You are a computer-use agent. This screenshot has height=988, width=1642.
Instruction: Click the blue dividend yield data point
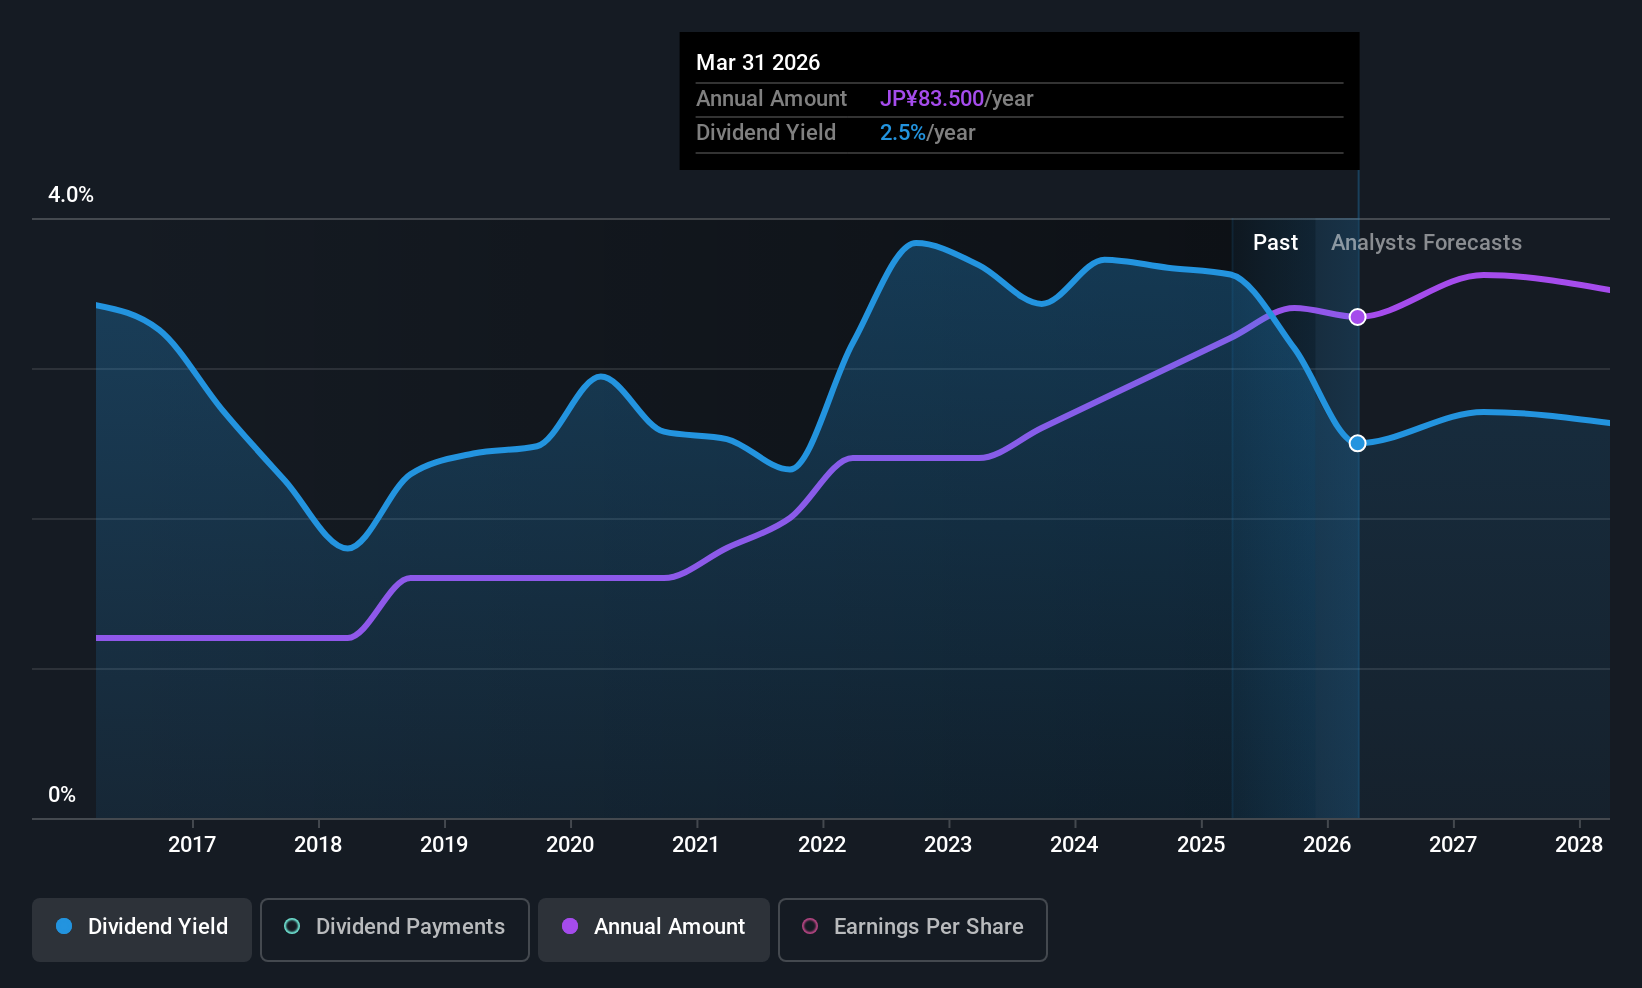pyautogui.click(x=1357, y=443)
